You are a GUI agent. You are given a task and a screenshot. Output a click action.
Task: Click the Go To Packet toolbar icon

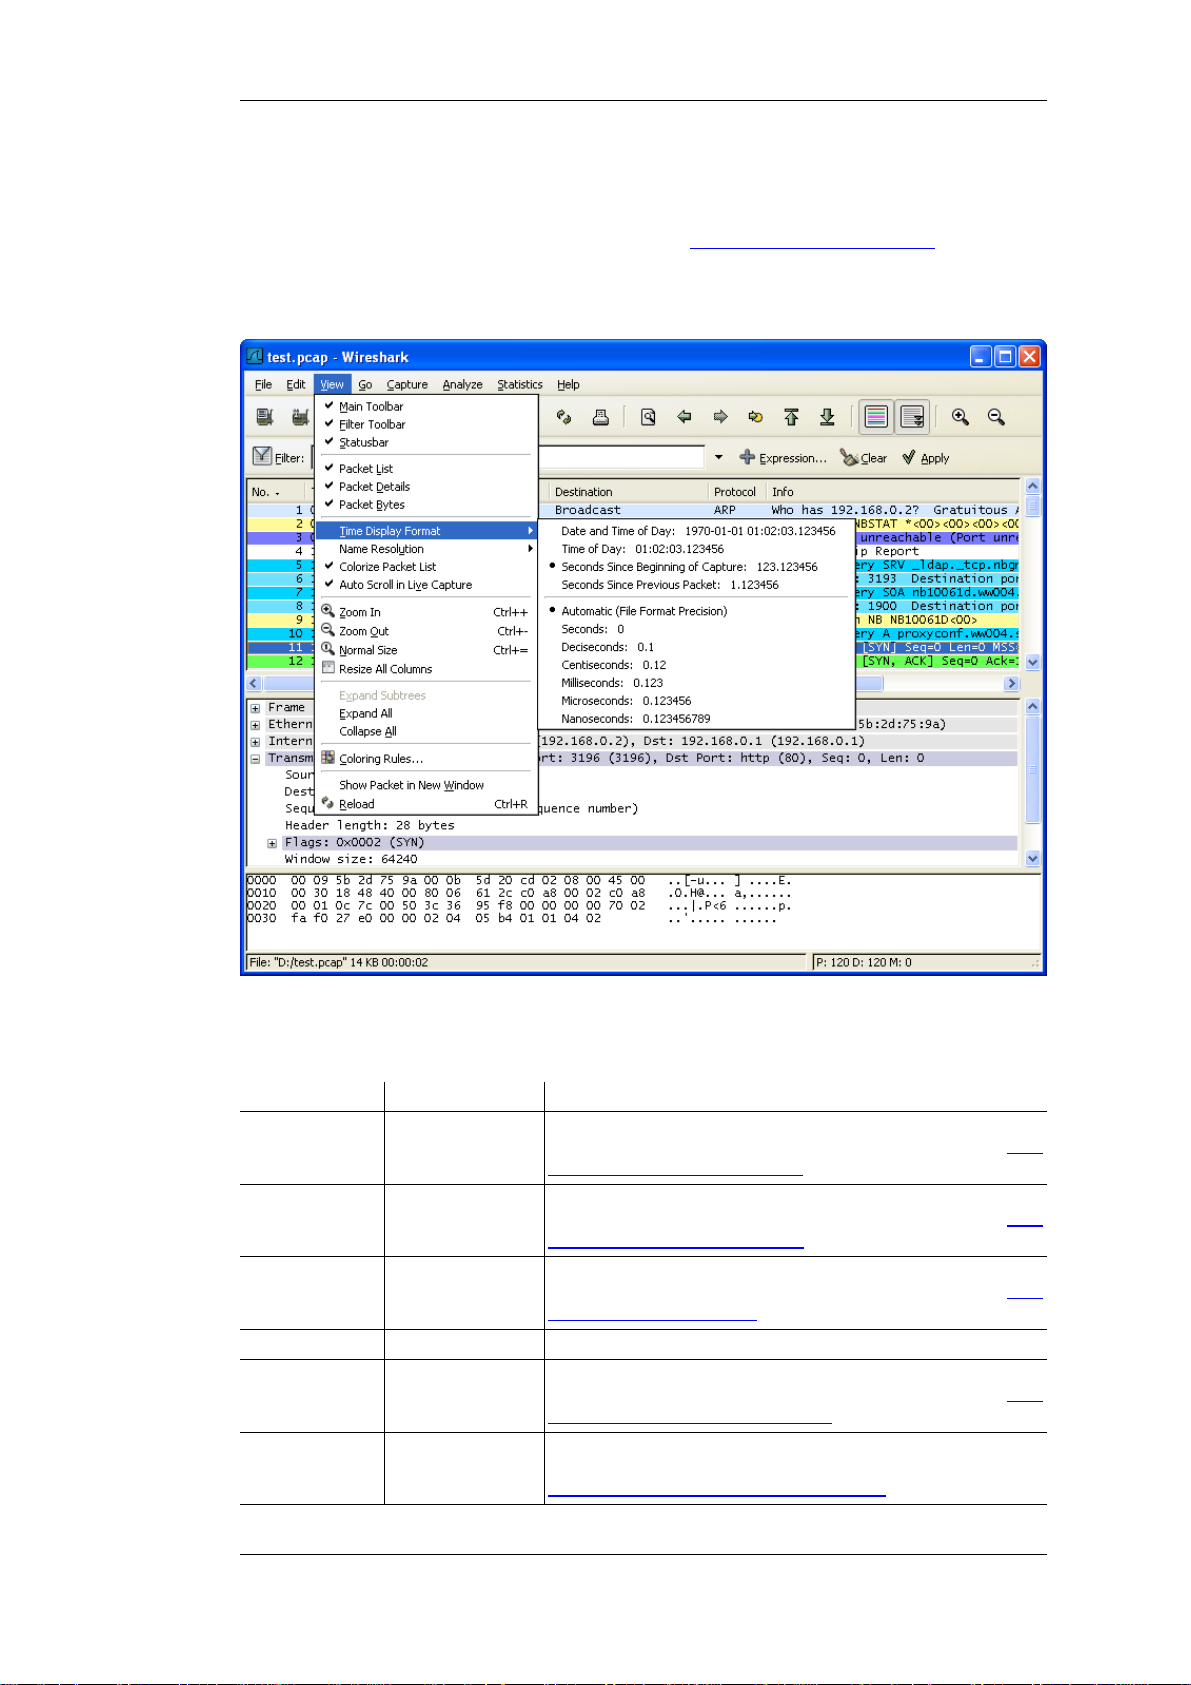point(755,417)
